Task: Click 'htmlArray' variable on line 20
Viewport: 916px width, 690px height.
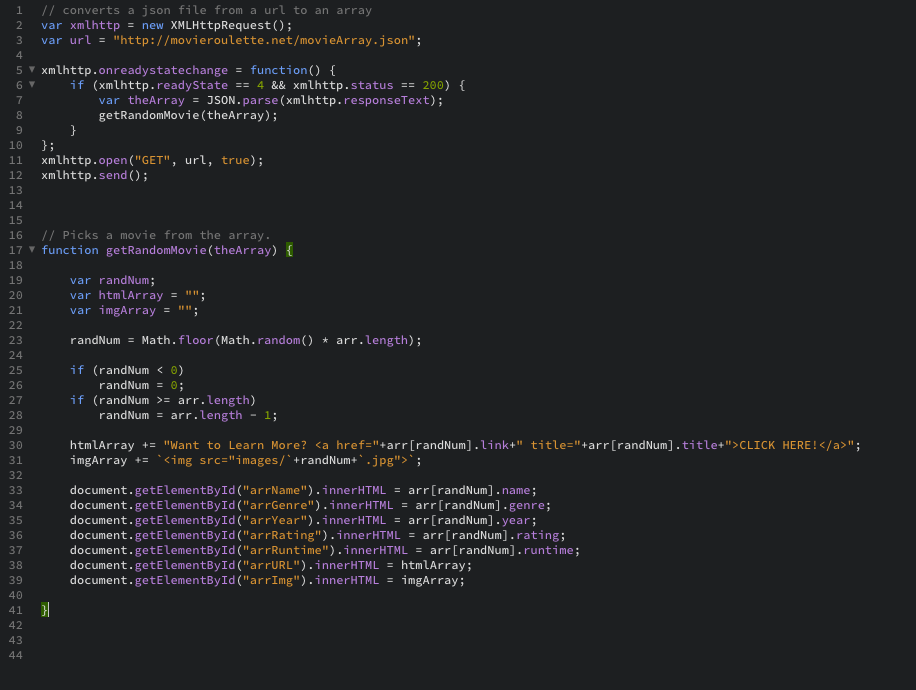Action: [131, 295]
